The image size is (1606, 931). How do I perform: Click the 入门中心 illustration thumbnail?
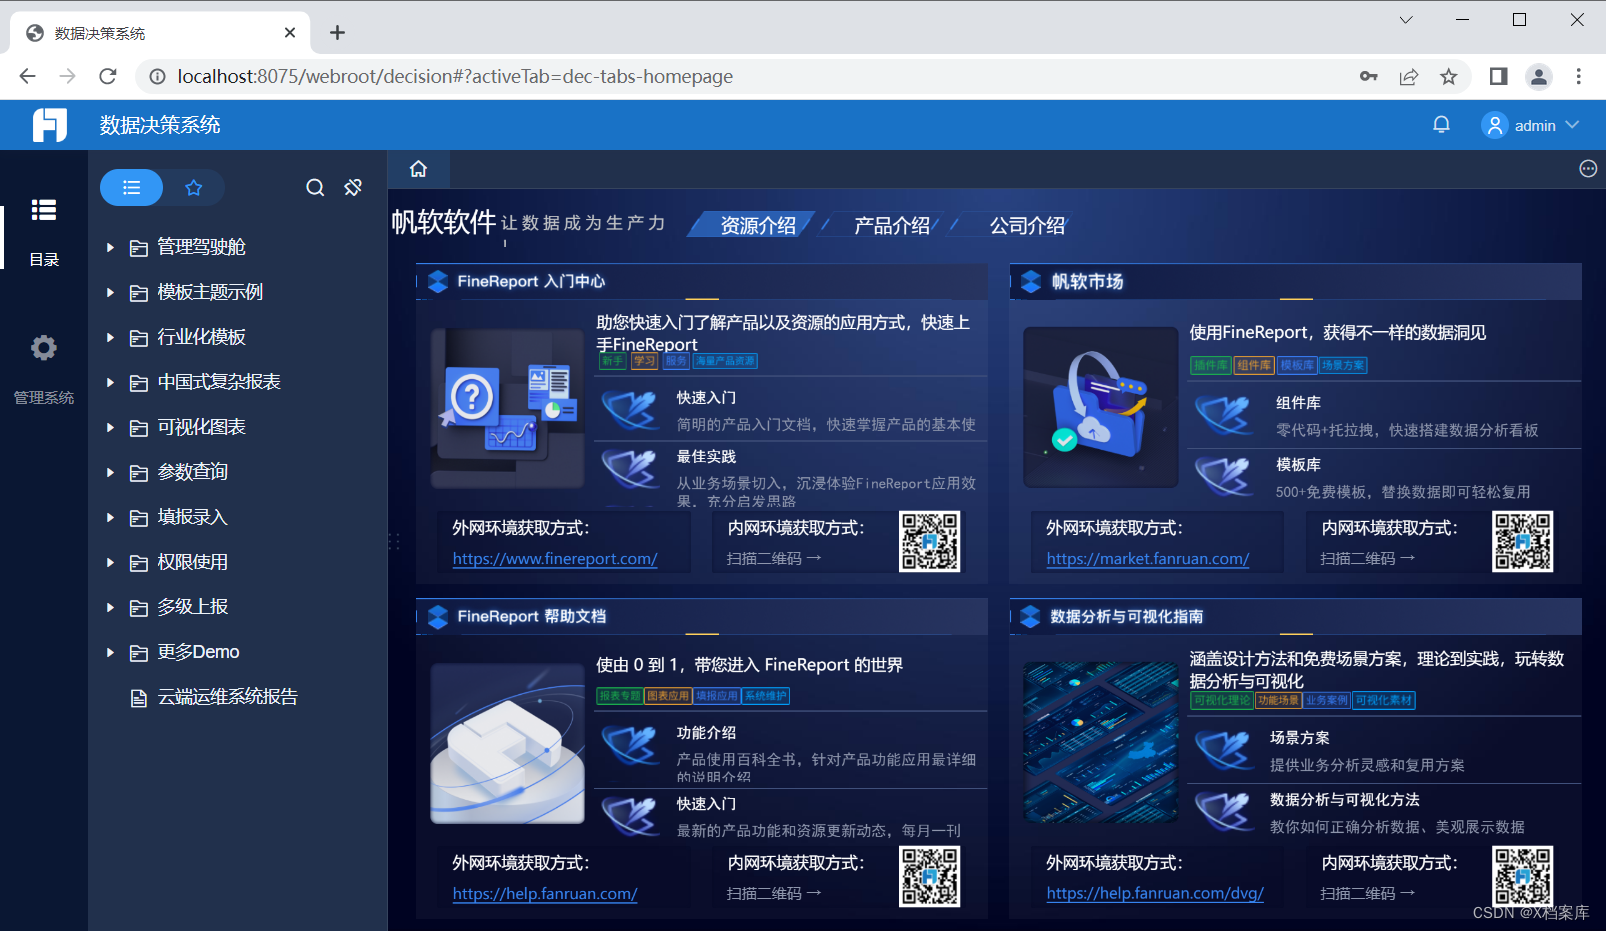click(x=508, y=408)
